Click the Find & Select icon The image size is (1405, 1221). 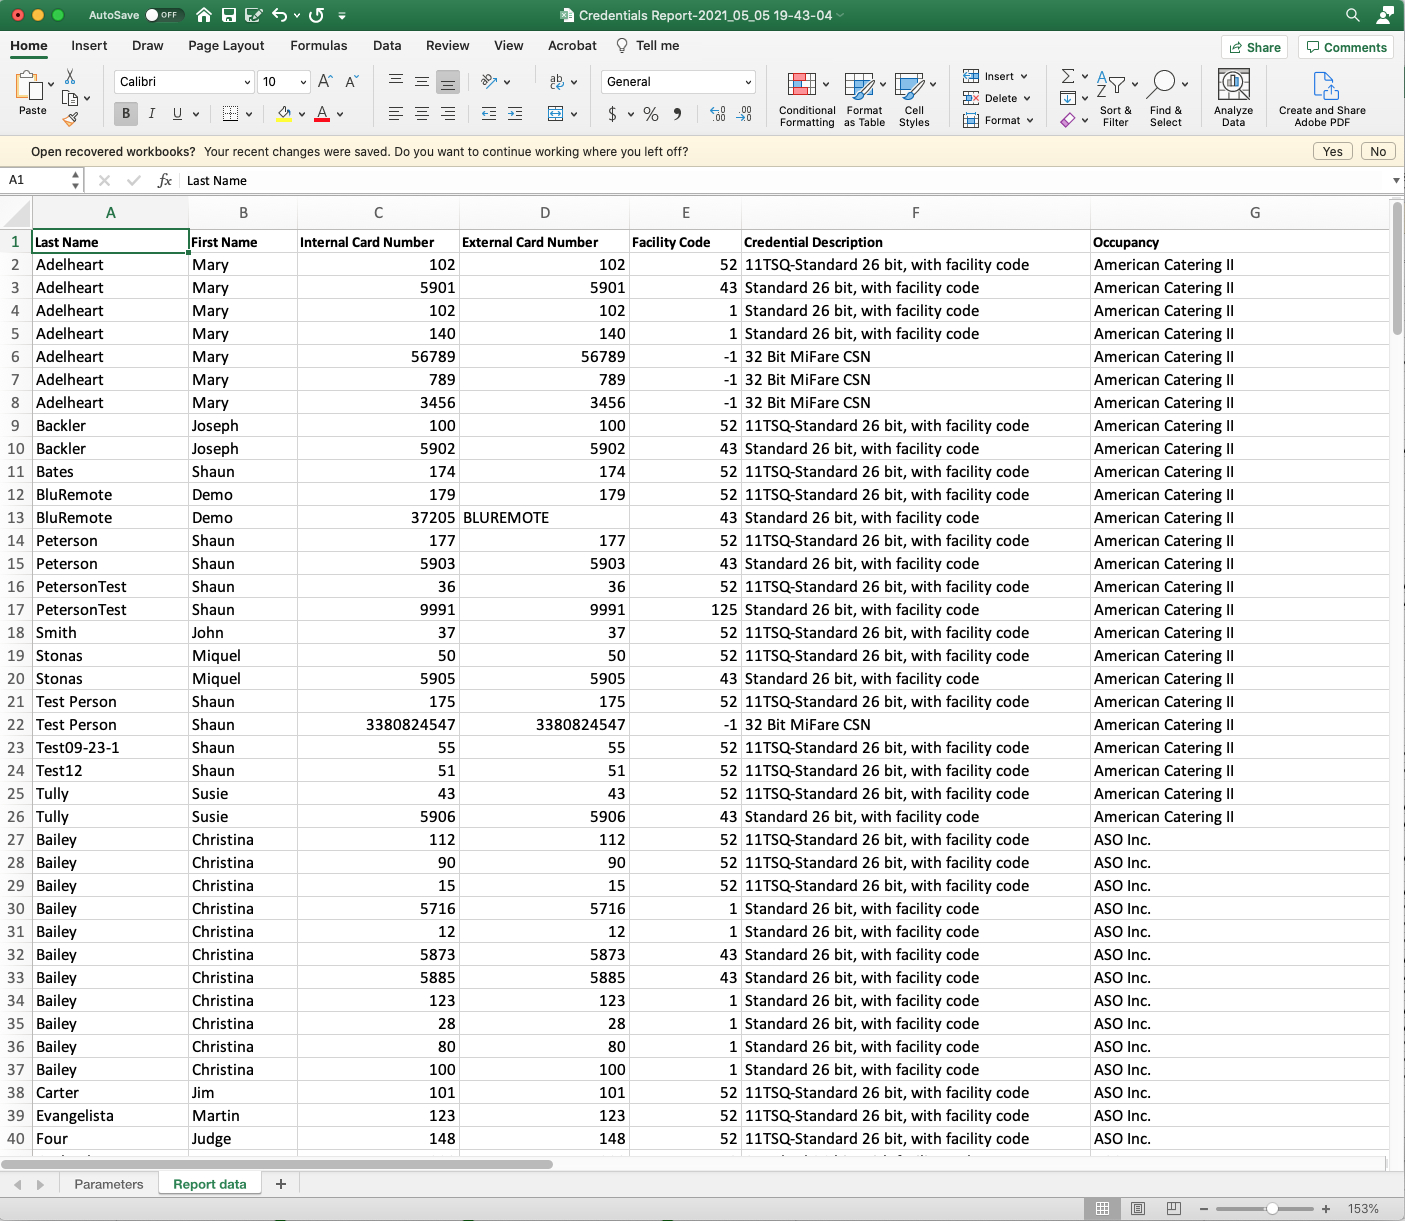click(x=1165, y=98)
